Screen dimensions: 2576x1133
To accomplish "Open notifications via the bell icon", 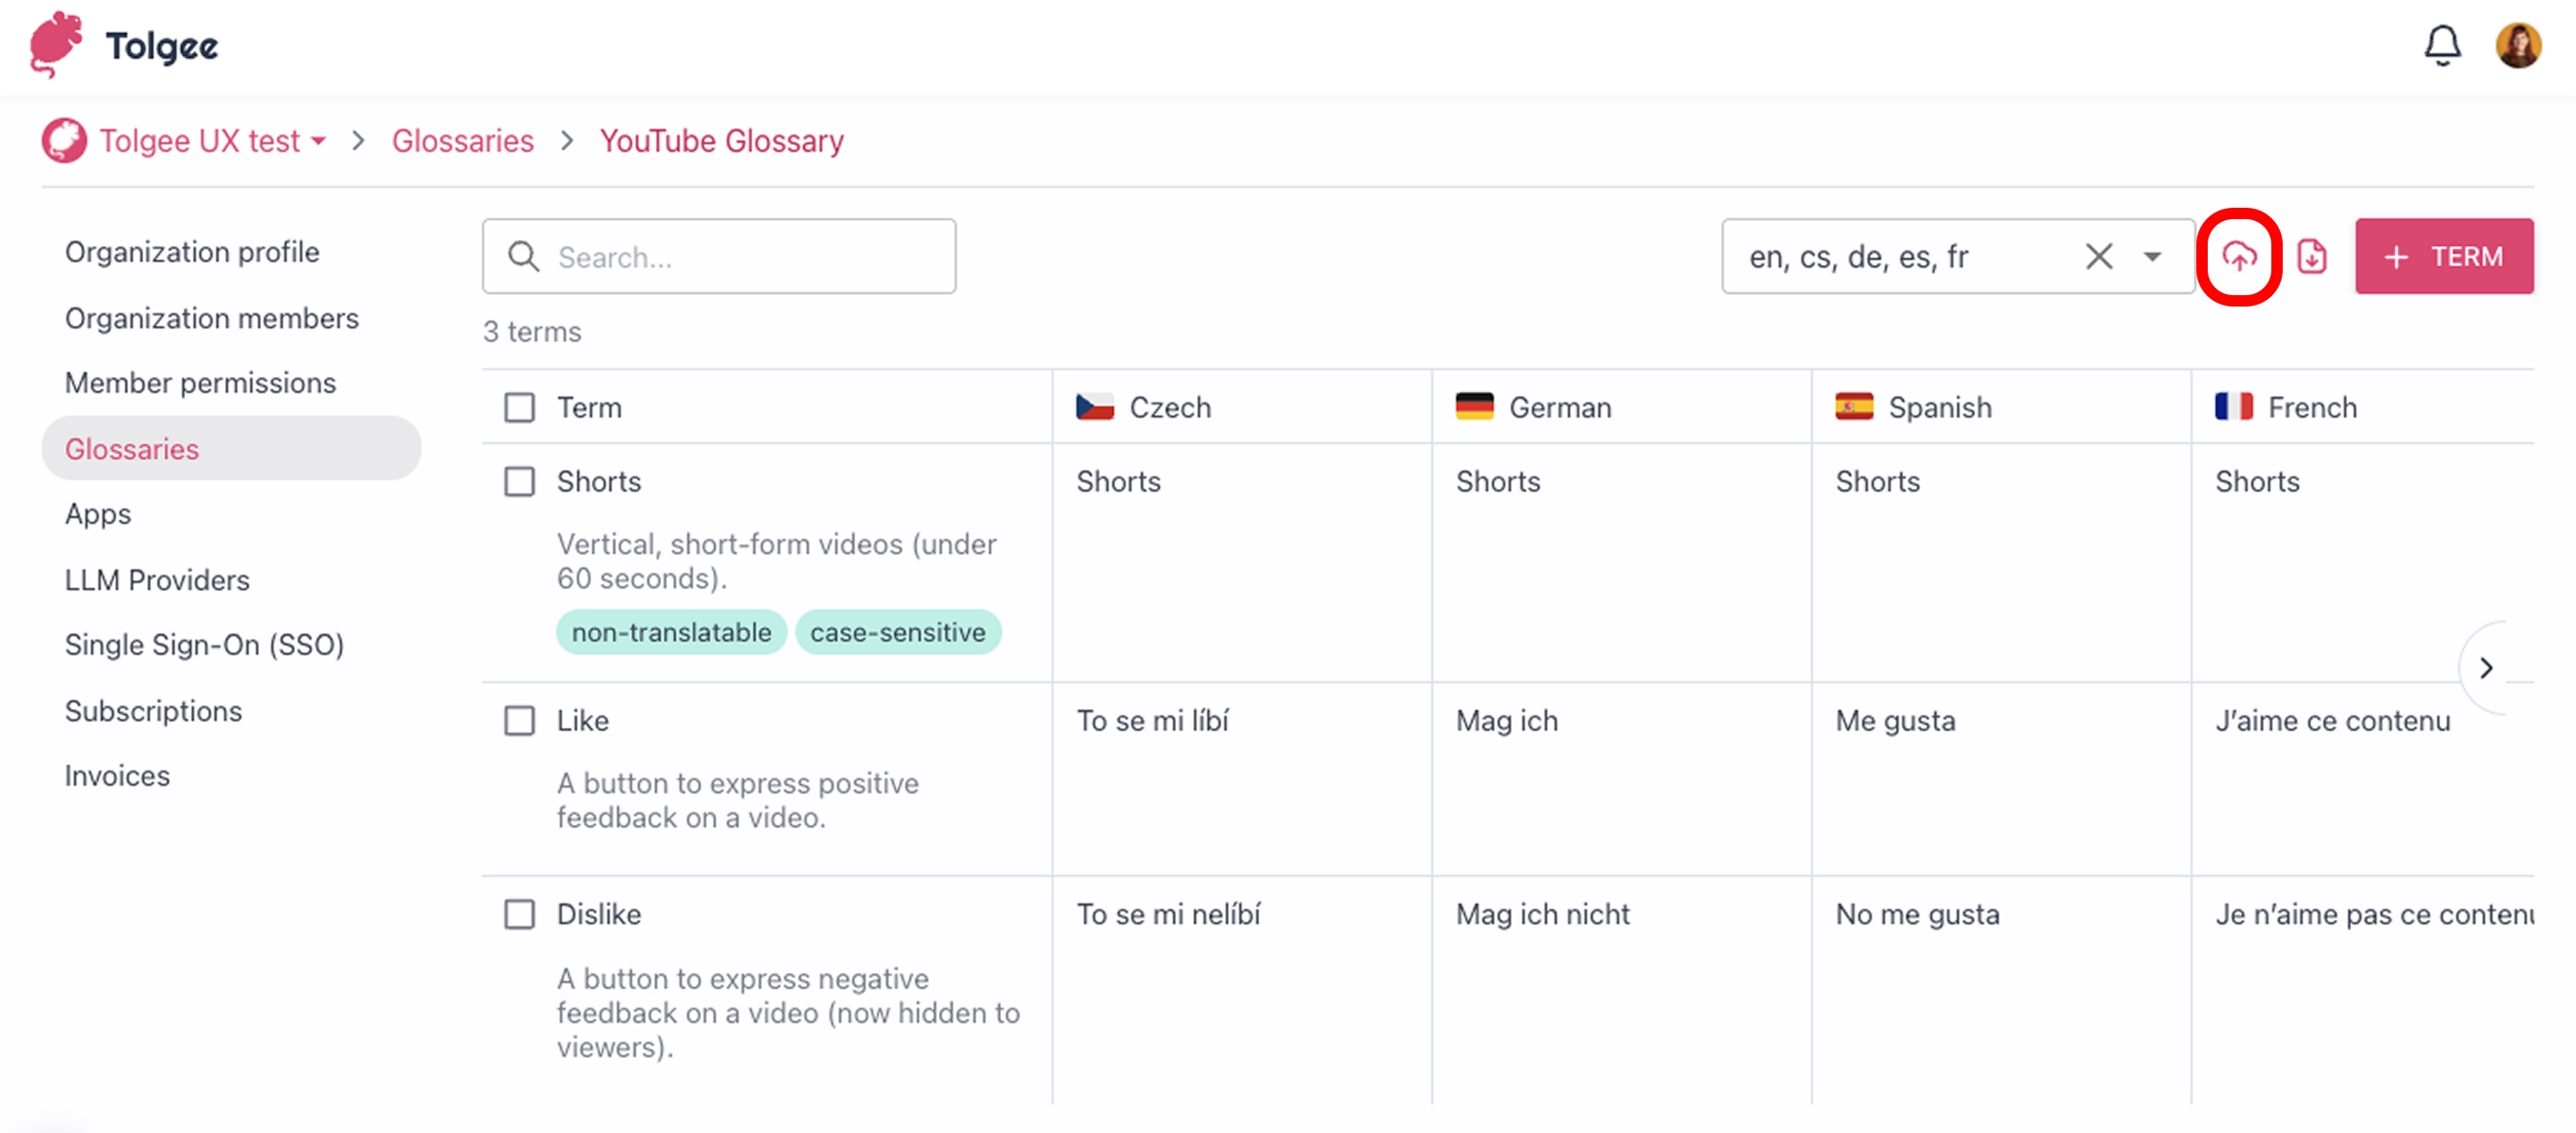I will click(x=2443, y=45).
